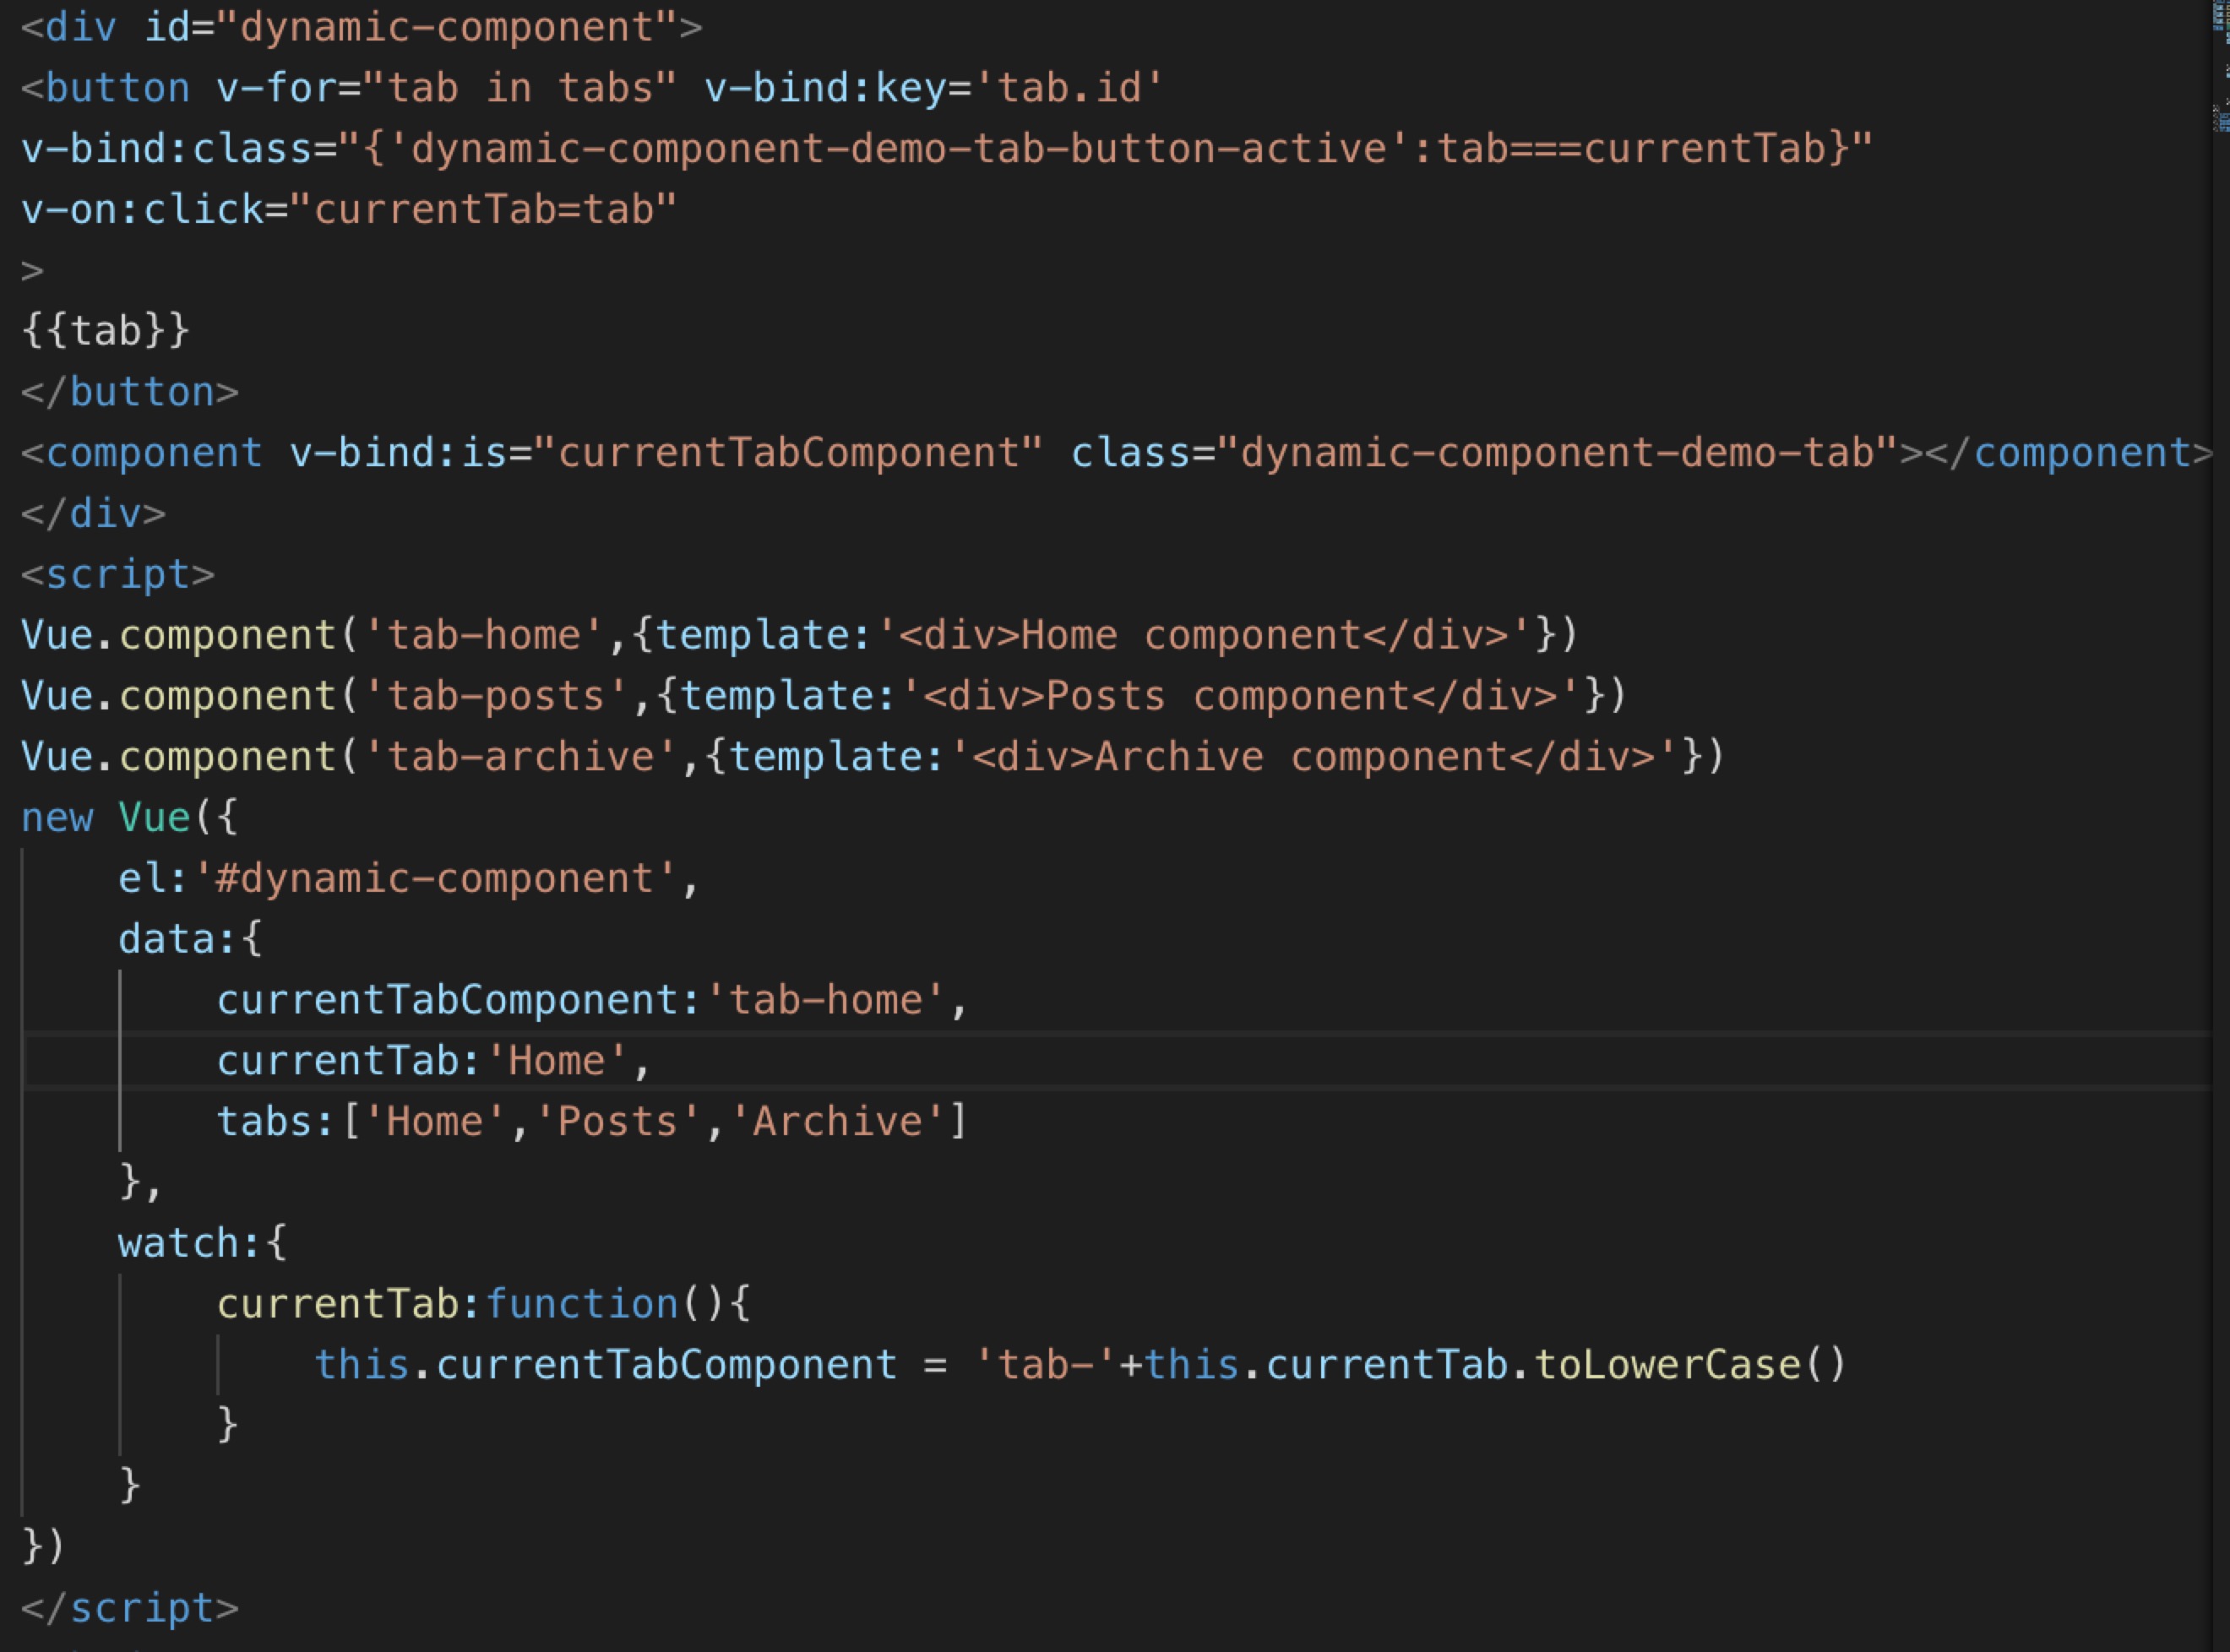Click the {{tab}} interpolation line
This screenshot has width=2230, height=1652.
point(105,331)
